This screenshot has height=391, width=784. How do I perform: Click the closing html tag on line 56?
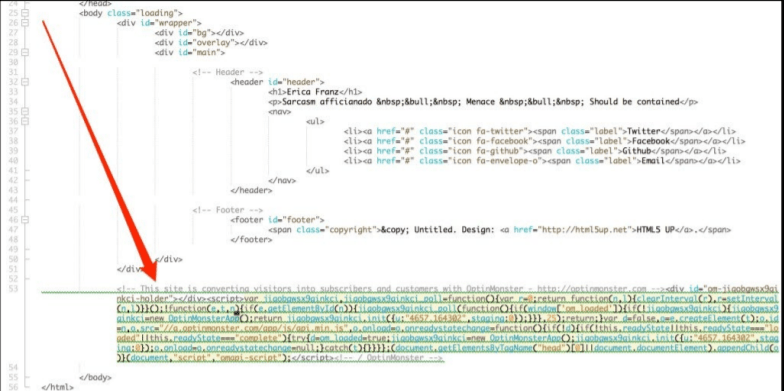pos(58,386)
